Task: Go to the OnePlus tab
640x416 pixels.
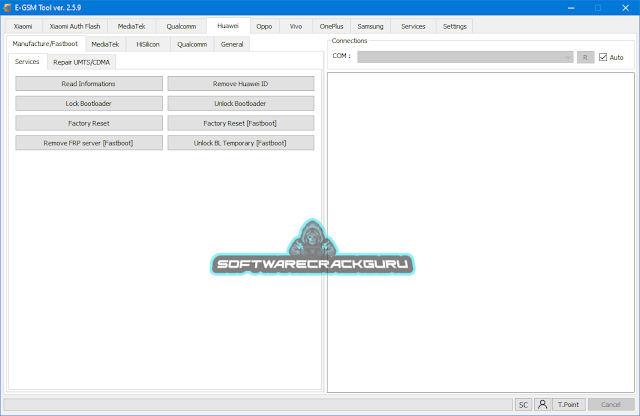Action: [331, 27]
